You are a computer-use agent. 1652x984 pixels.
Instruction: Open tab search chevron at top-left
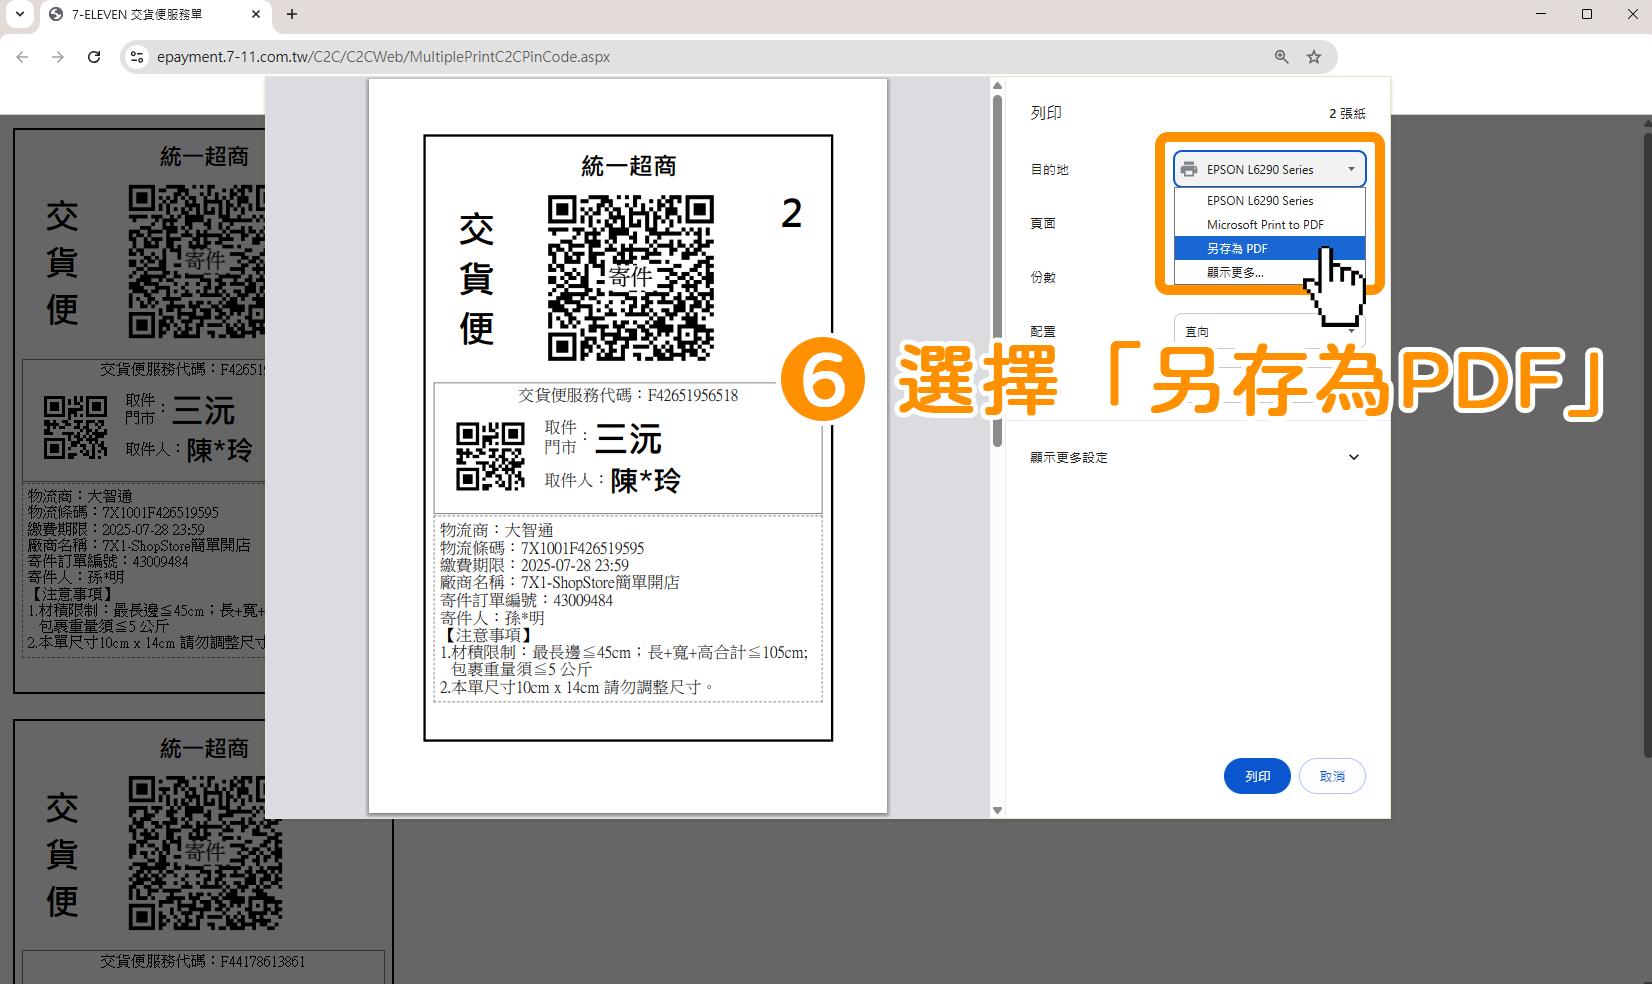[x=20, y=14]
